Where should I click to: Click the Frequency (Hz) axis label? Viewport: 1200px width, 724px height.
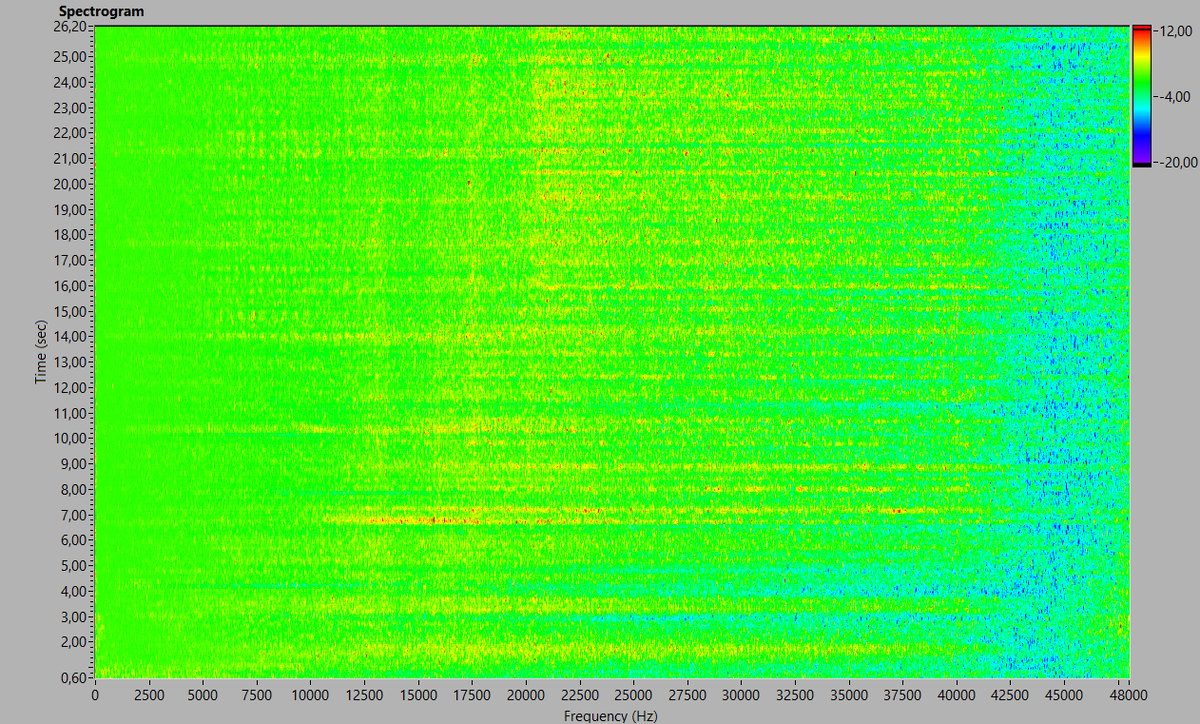pos(610,715)
